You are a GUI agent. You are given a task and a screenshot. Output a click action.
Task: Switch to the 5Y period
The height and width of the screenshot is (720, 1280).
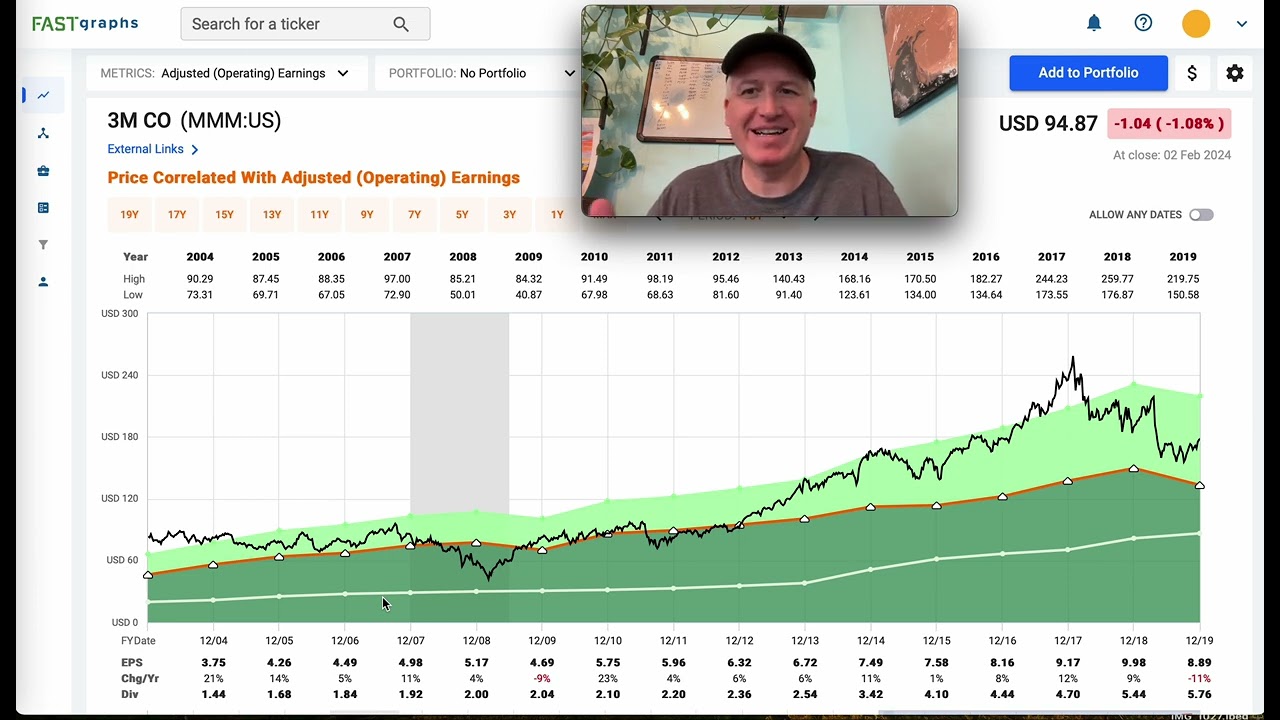point(462,215)
